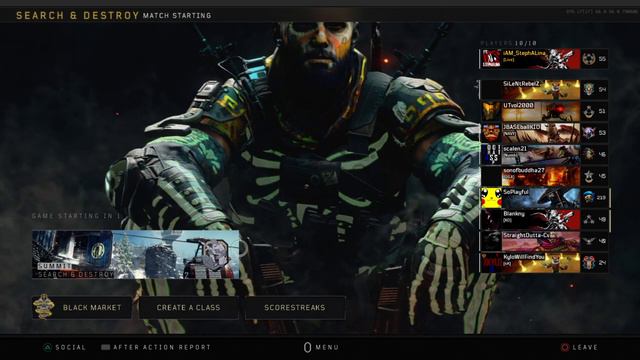Select player StraightOutta-Cvill in the list
Screen dimensions: 640x360
tap(544, 241)
